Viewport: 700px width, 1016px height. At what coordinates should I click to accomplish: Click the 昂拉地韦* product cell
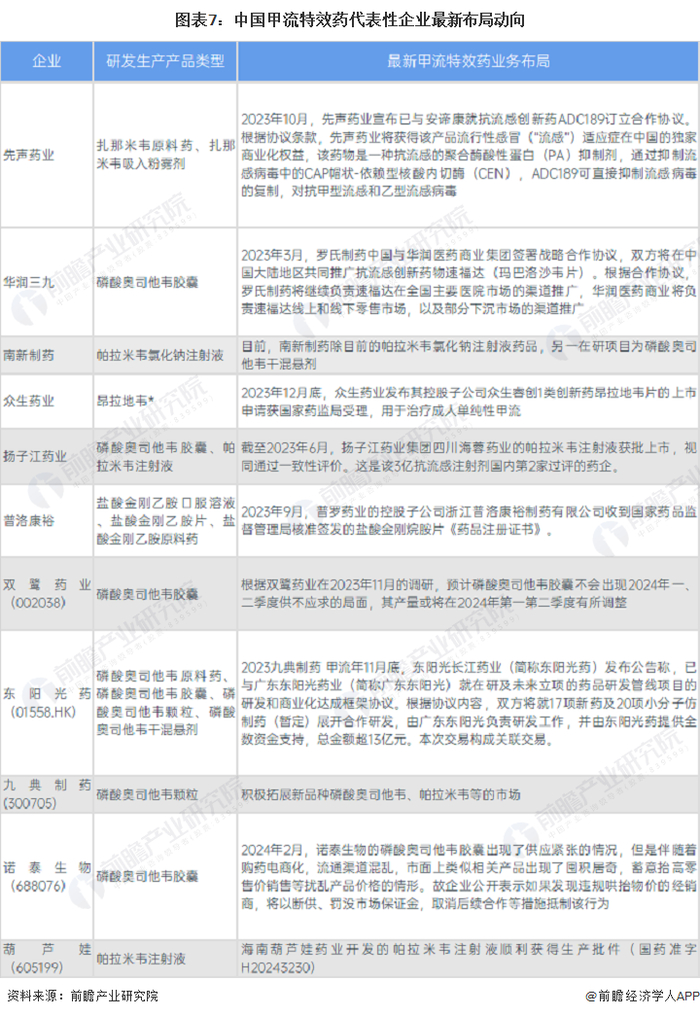point(165,401)
